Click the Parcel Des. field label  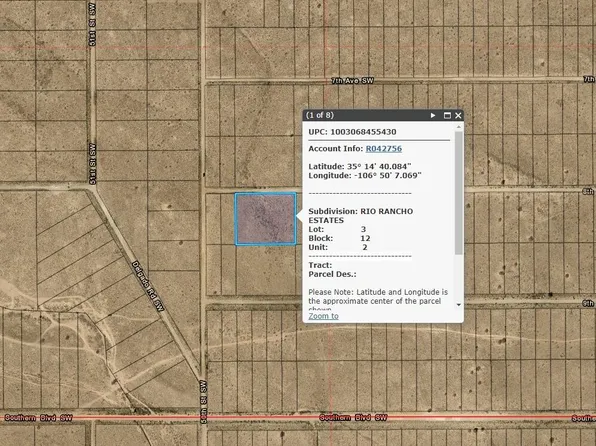click(x=332, y=275)
